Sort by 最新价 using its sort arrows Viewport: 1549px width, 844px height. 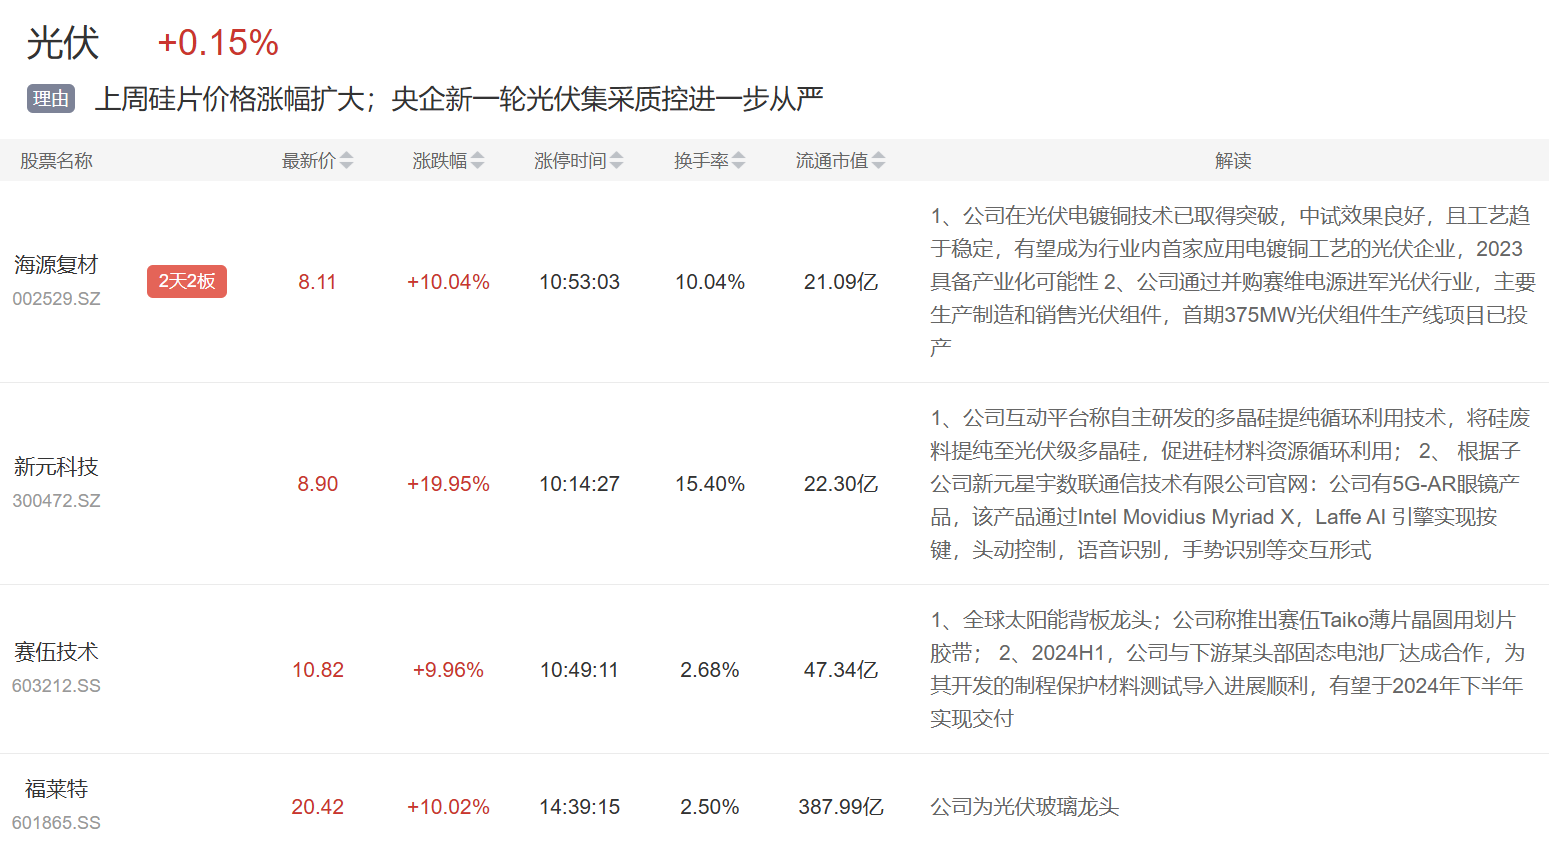346,160
